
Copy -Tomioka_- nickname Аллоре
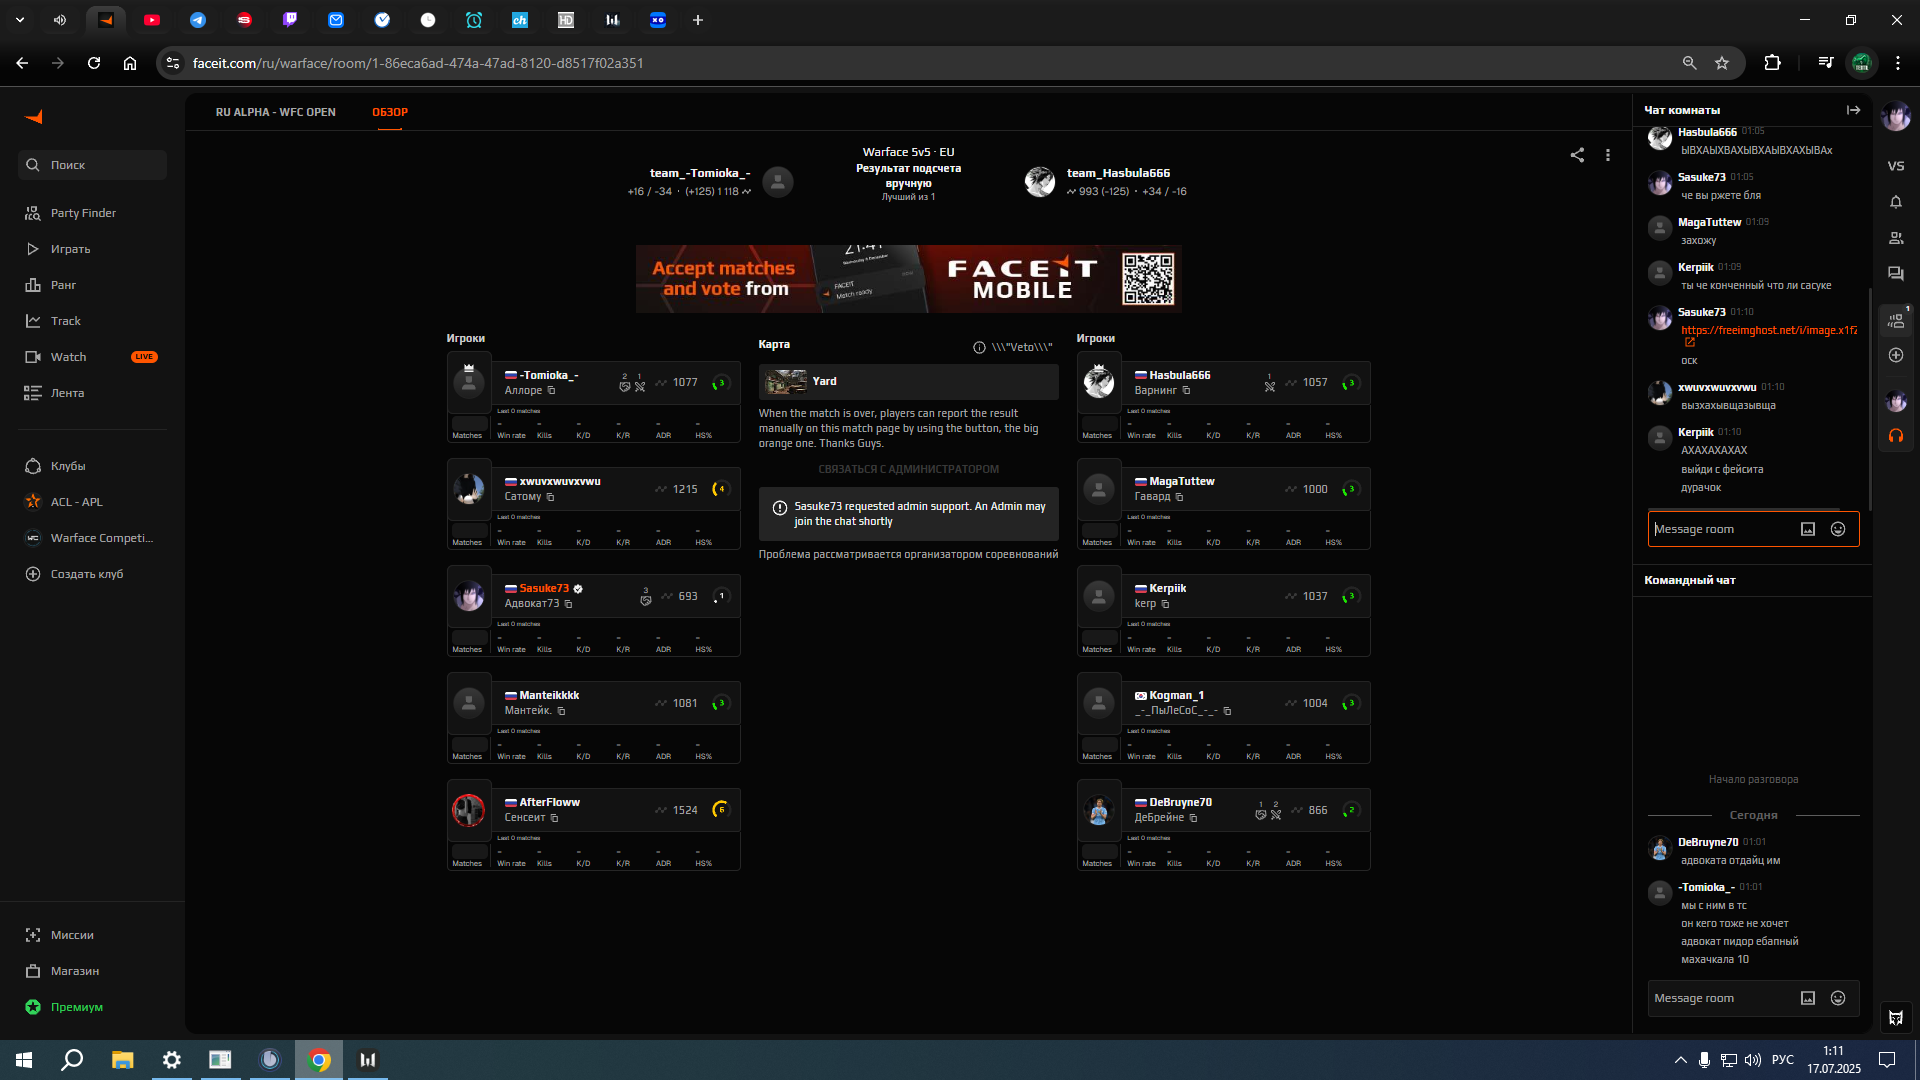(x=551, y=390)
